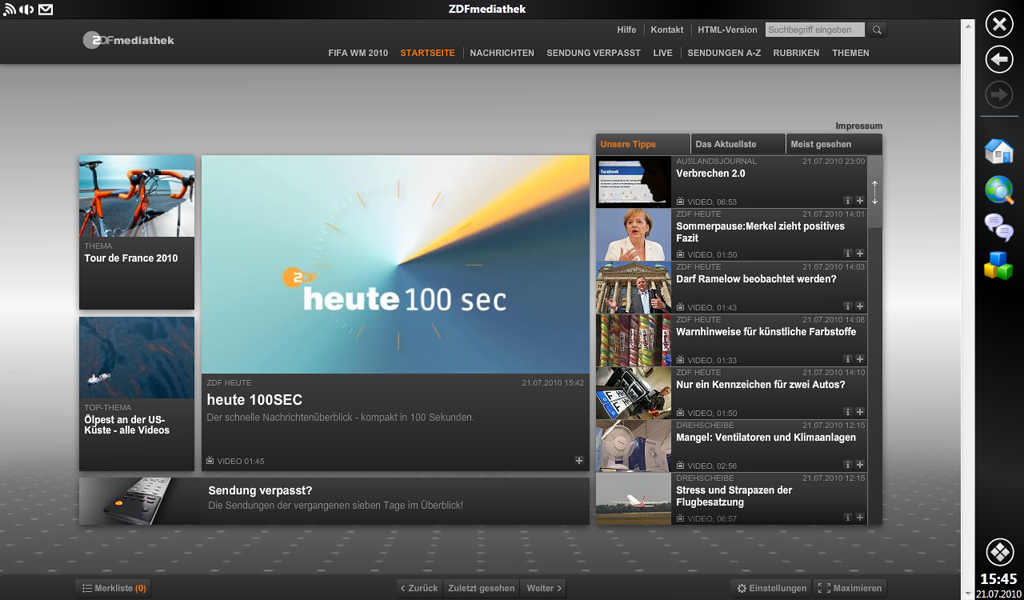The height and width of the screenshot is (600, 1024).
Task: Switch to the Das Aktuellste tab
Action: [737, 144]
